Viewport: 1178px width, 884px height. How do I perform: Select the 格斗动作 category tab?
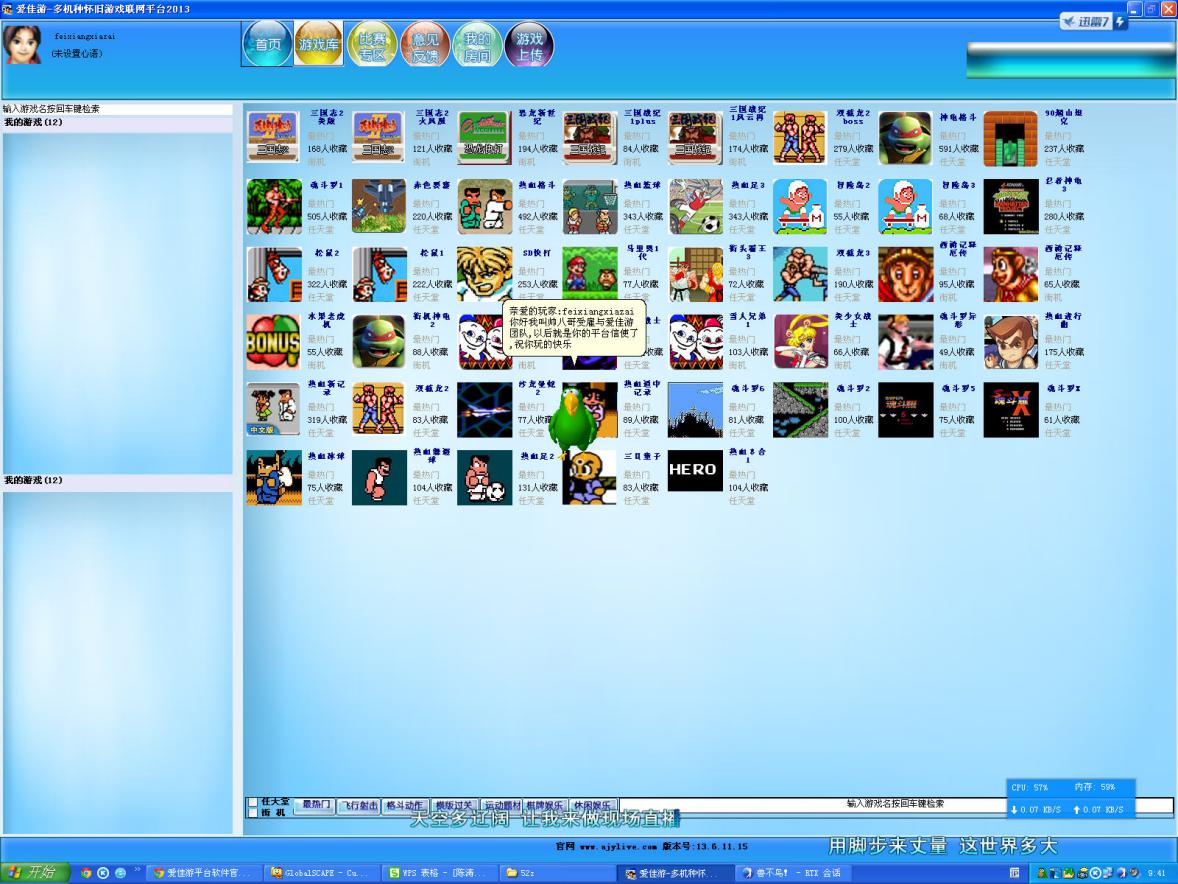(x=405, y=805)
